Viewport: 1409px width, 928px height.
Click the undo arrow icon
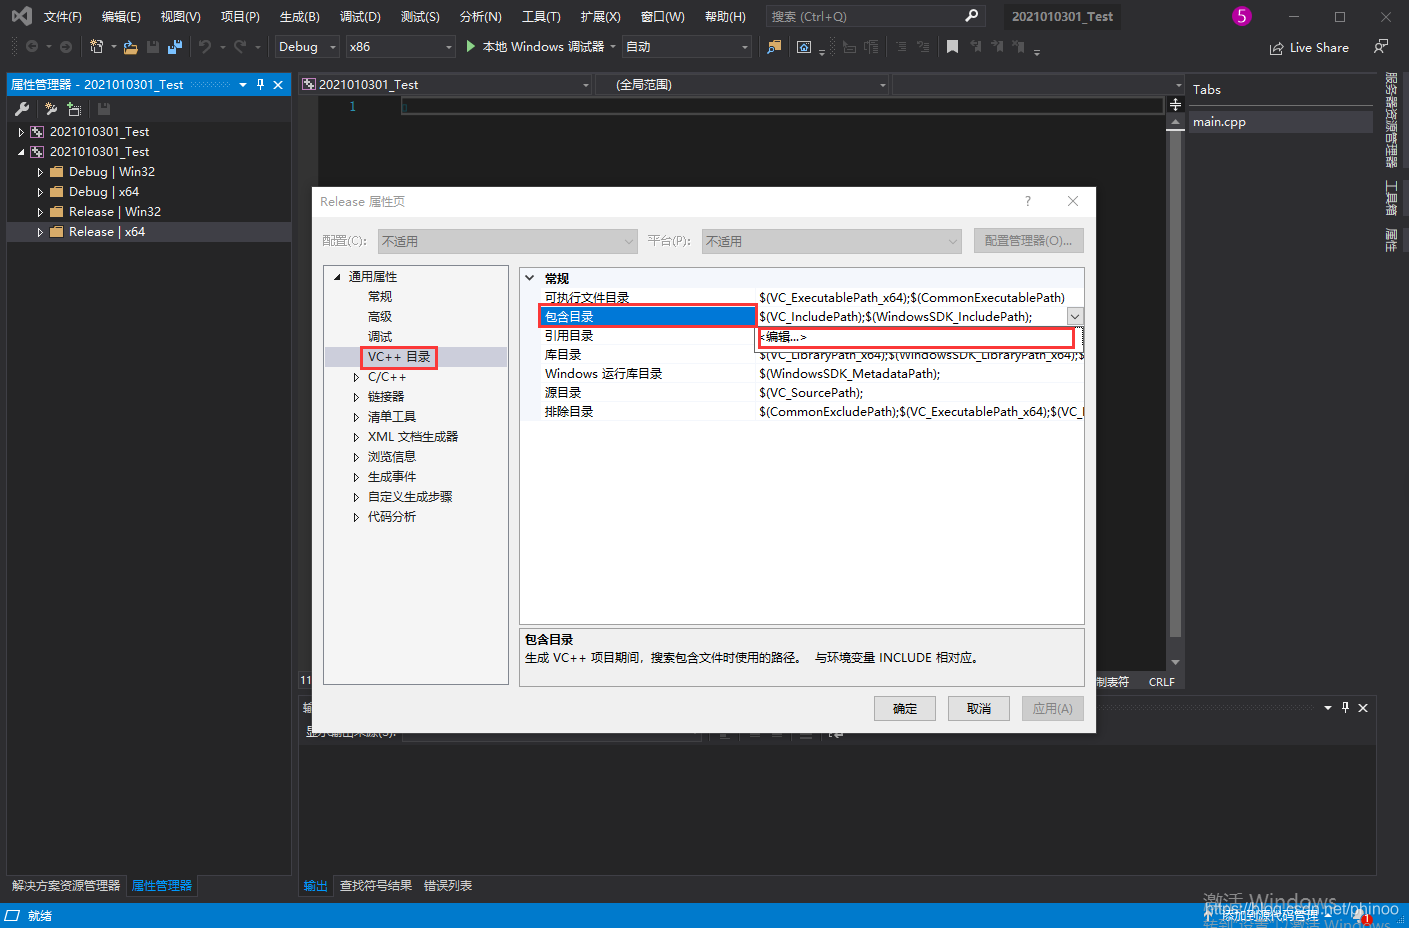coord(205,47)
